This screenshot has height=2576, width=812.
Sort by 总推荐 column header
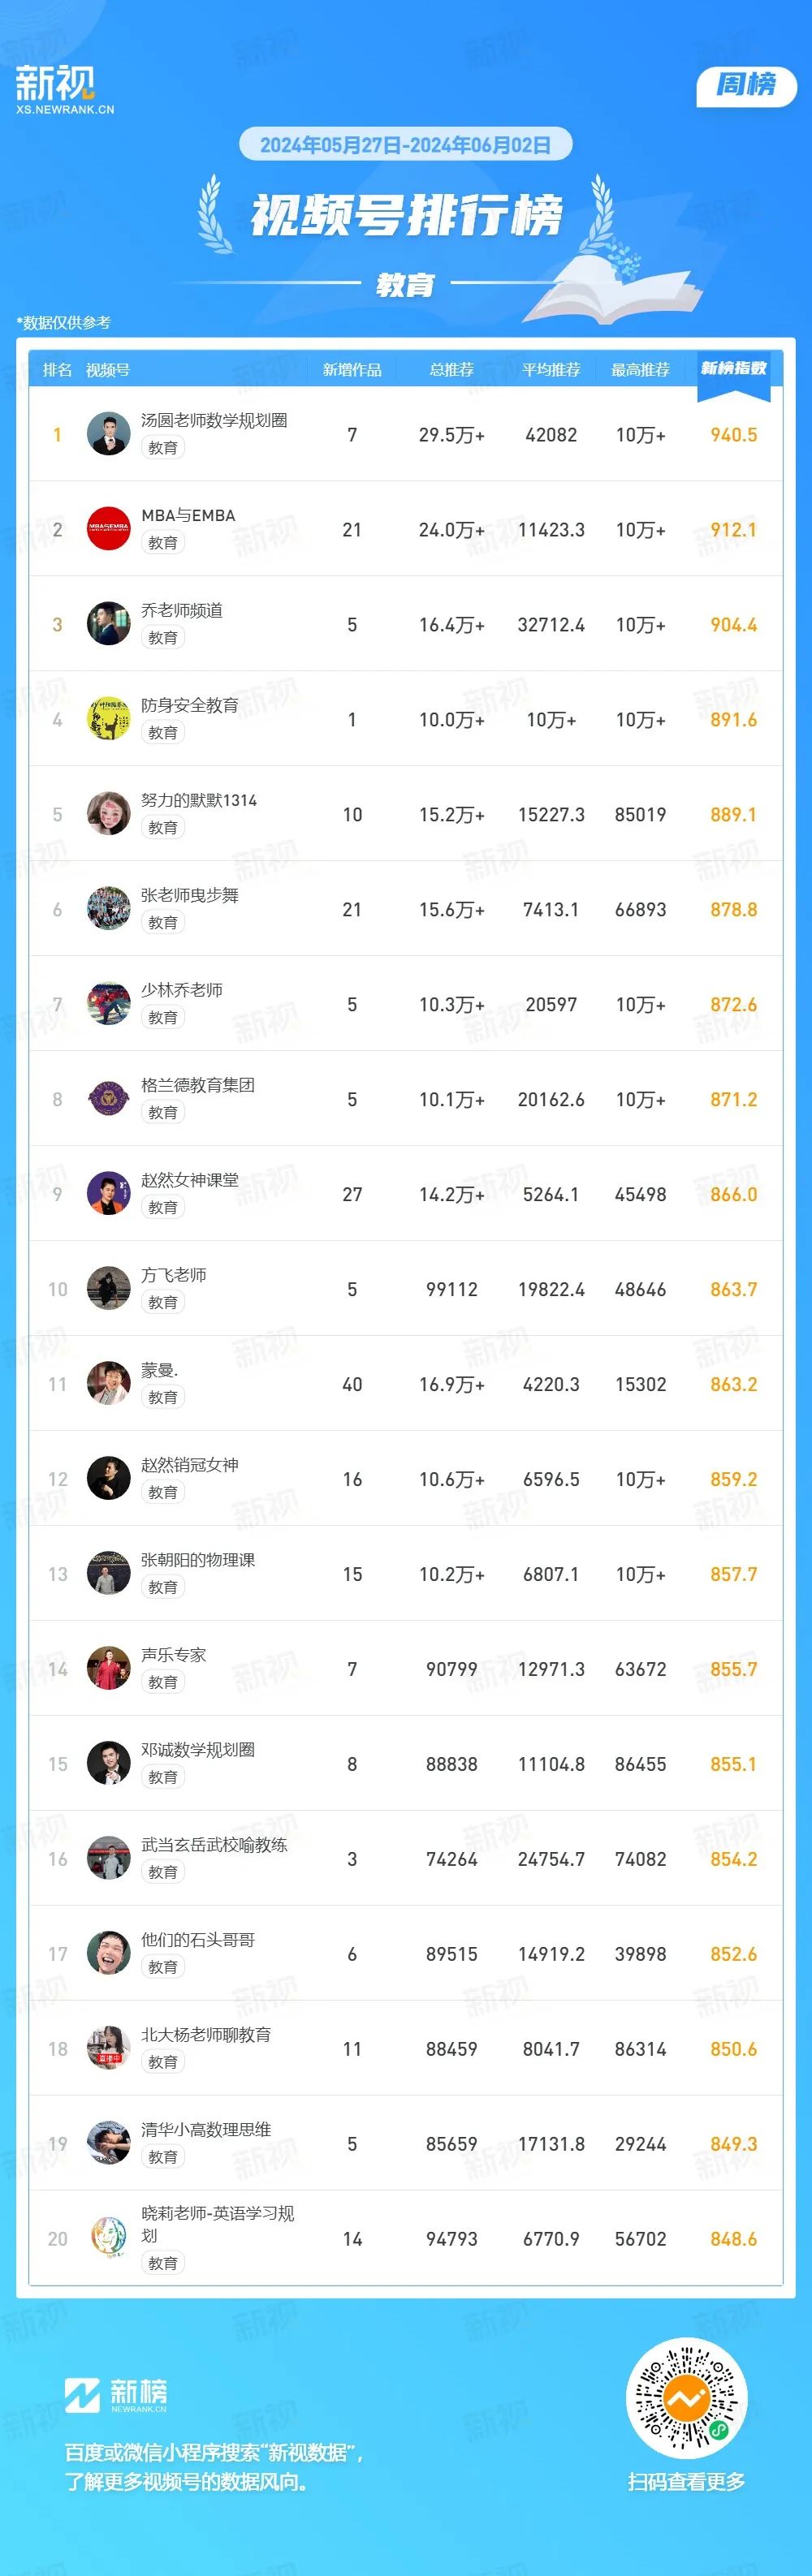click(x=451, y=370)
